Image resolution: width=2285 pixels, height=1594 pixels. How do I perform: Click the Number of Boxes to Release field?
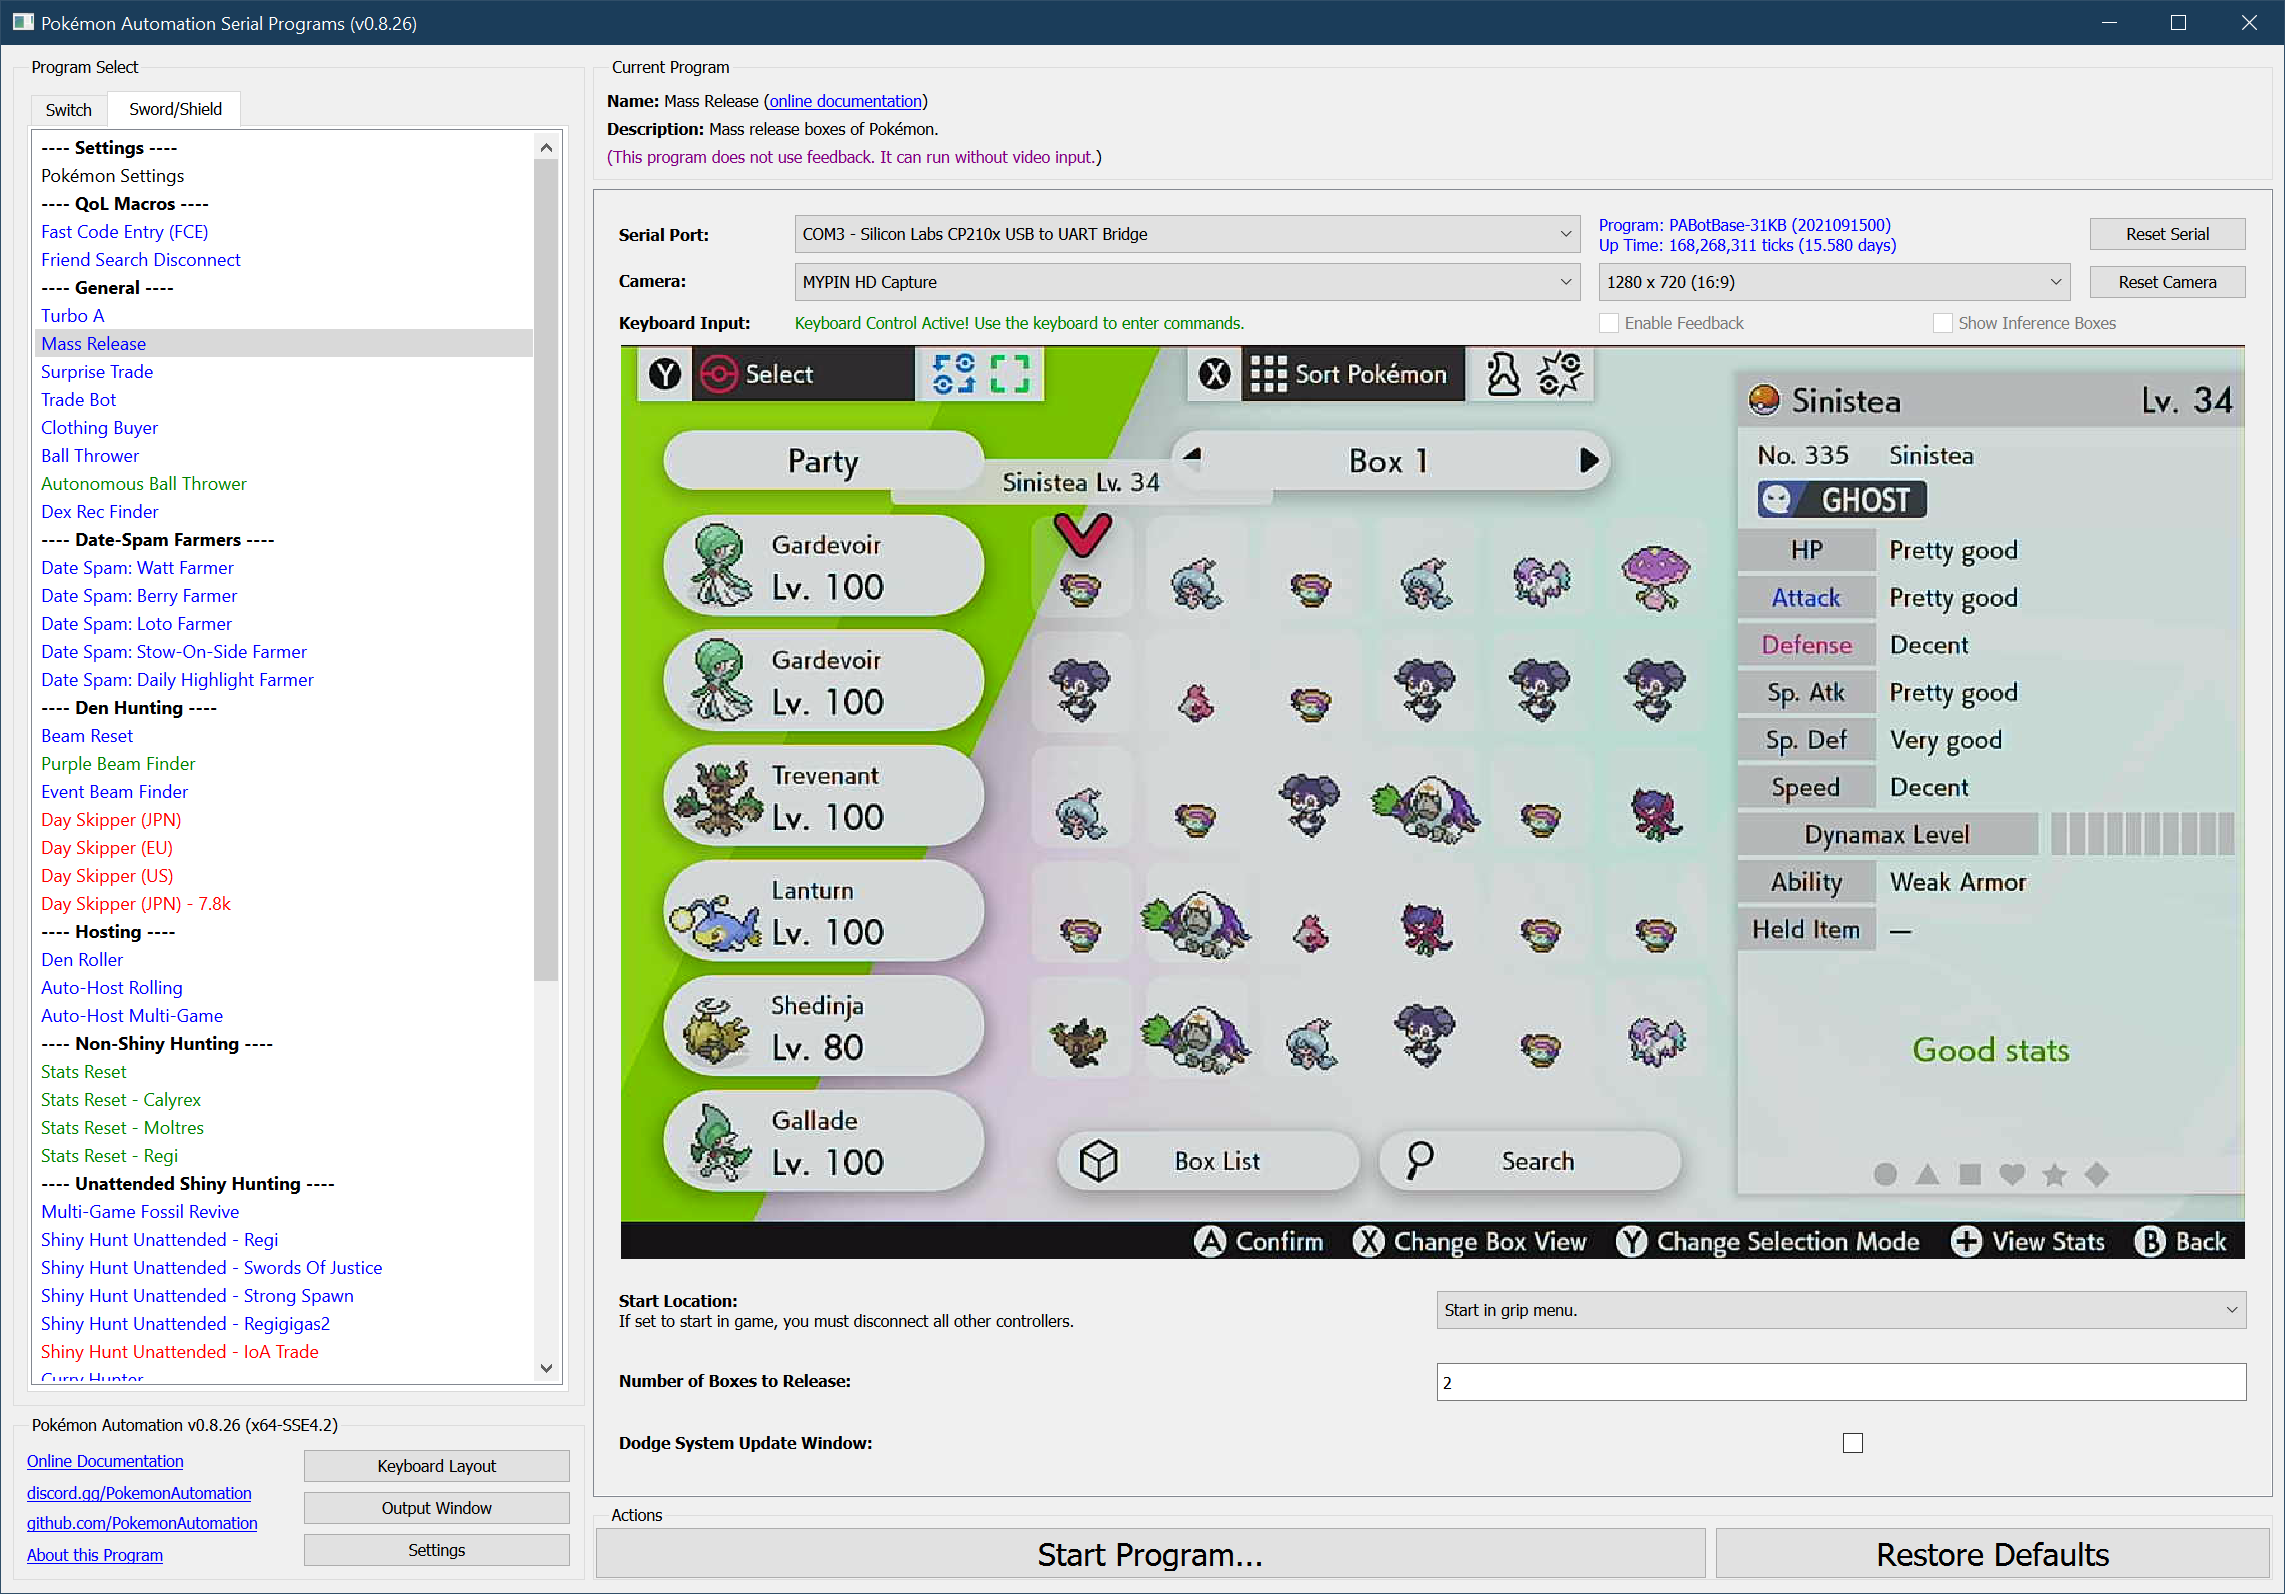pyautogui.click(x=1840, y=1382)
